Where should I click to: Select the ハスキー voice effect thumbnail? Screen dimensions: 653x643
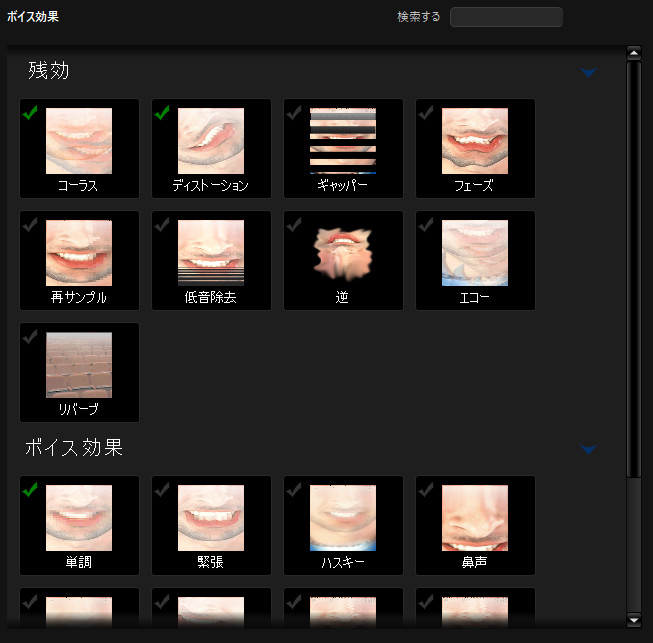[x=343, y=518]
